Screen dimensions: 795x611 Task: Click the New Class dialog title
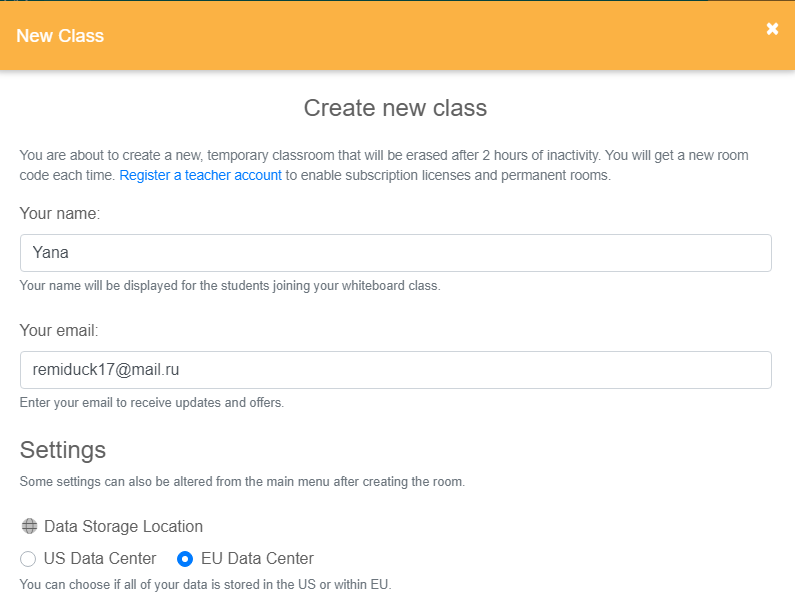(60, 36)
